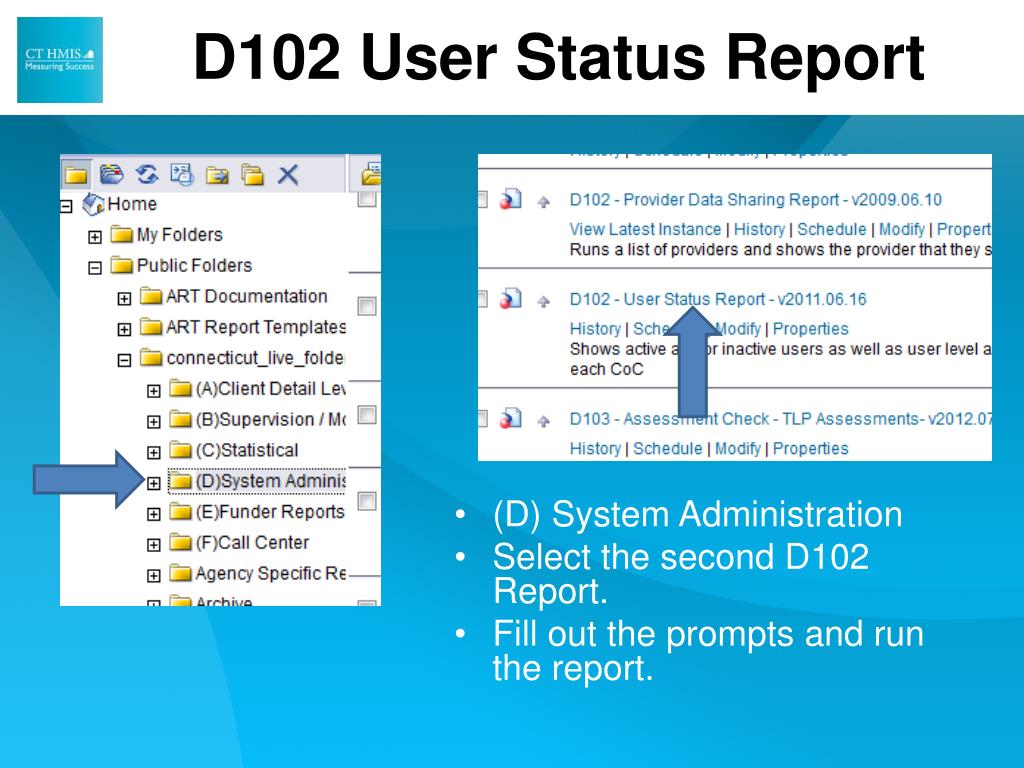This screenshot has width=1024, height=768.
Task: Select the ART Report Templates folder label
Action: point(255,327)
